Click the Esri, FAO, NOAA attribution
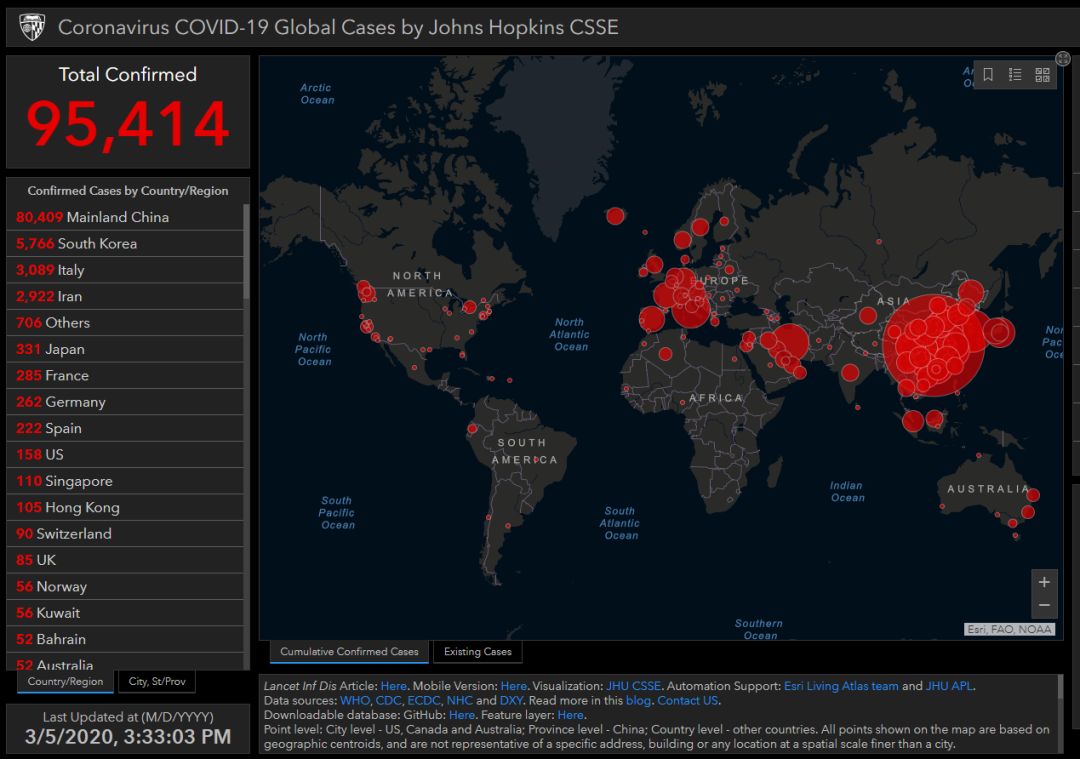Viewport: 1080px width, 759px height. pos(1009,629)
